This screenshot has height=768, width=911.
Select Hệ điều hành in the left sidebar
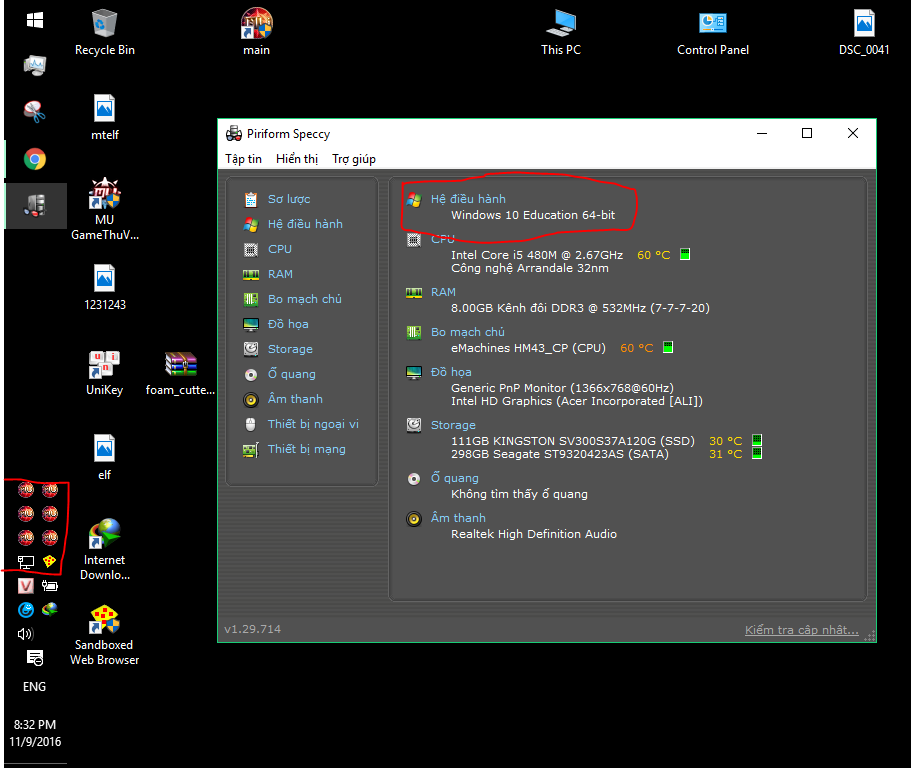point(305,224)
